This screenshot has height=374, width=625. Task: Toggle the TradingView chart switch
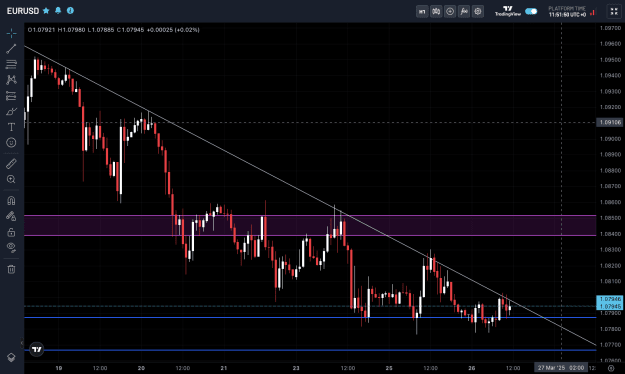531,11
